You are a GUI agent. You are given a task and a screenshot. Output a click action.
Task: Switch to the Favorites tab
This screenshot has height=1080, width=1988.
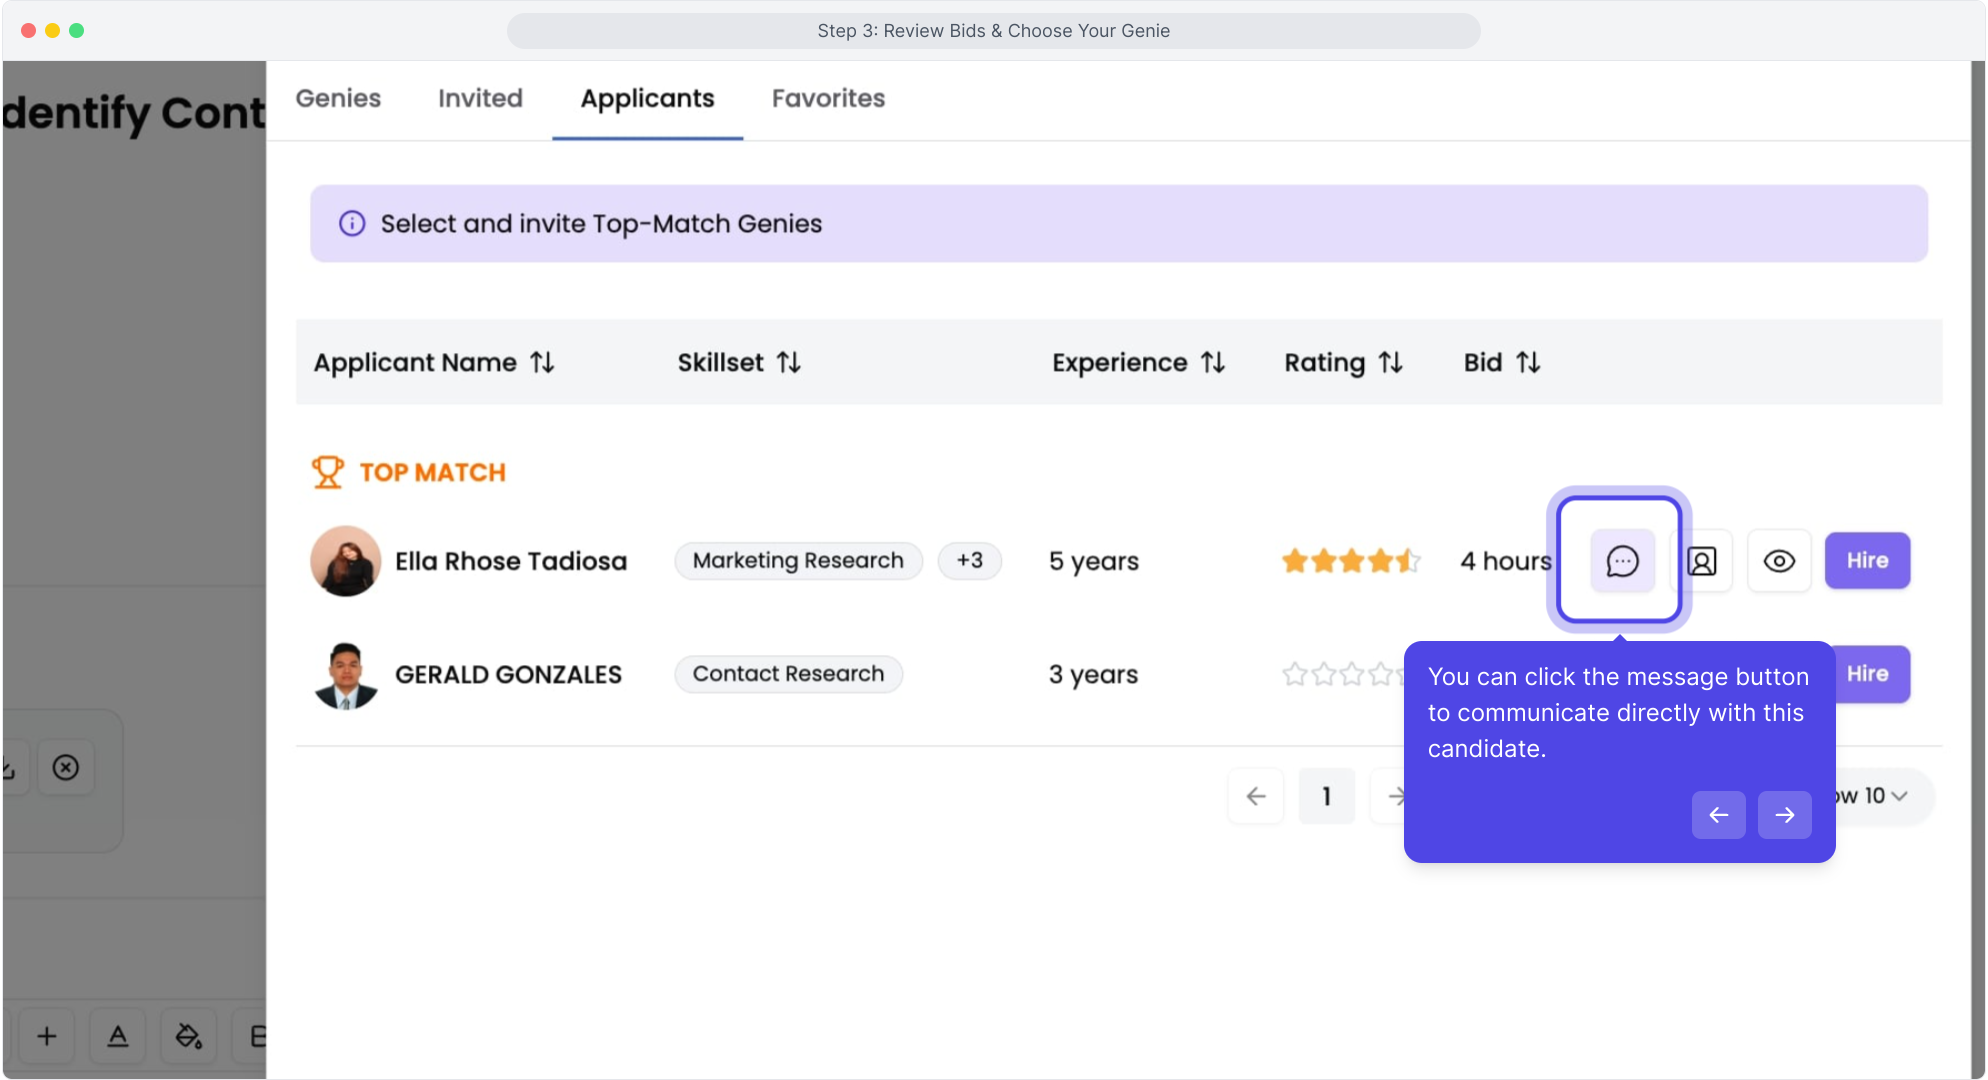click(828, 98)
